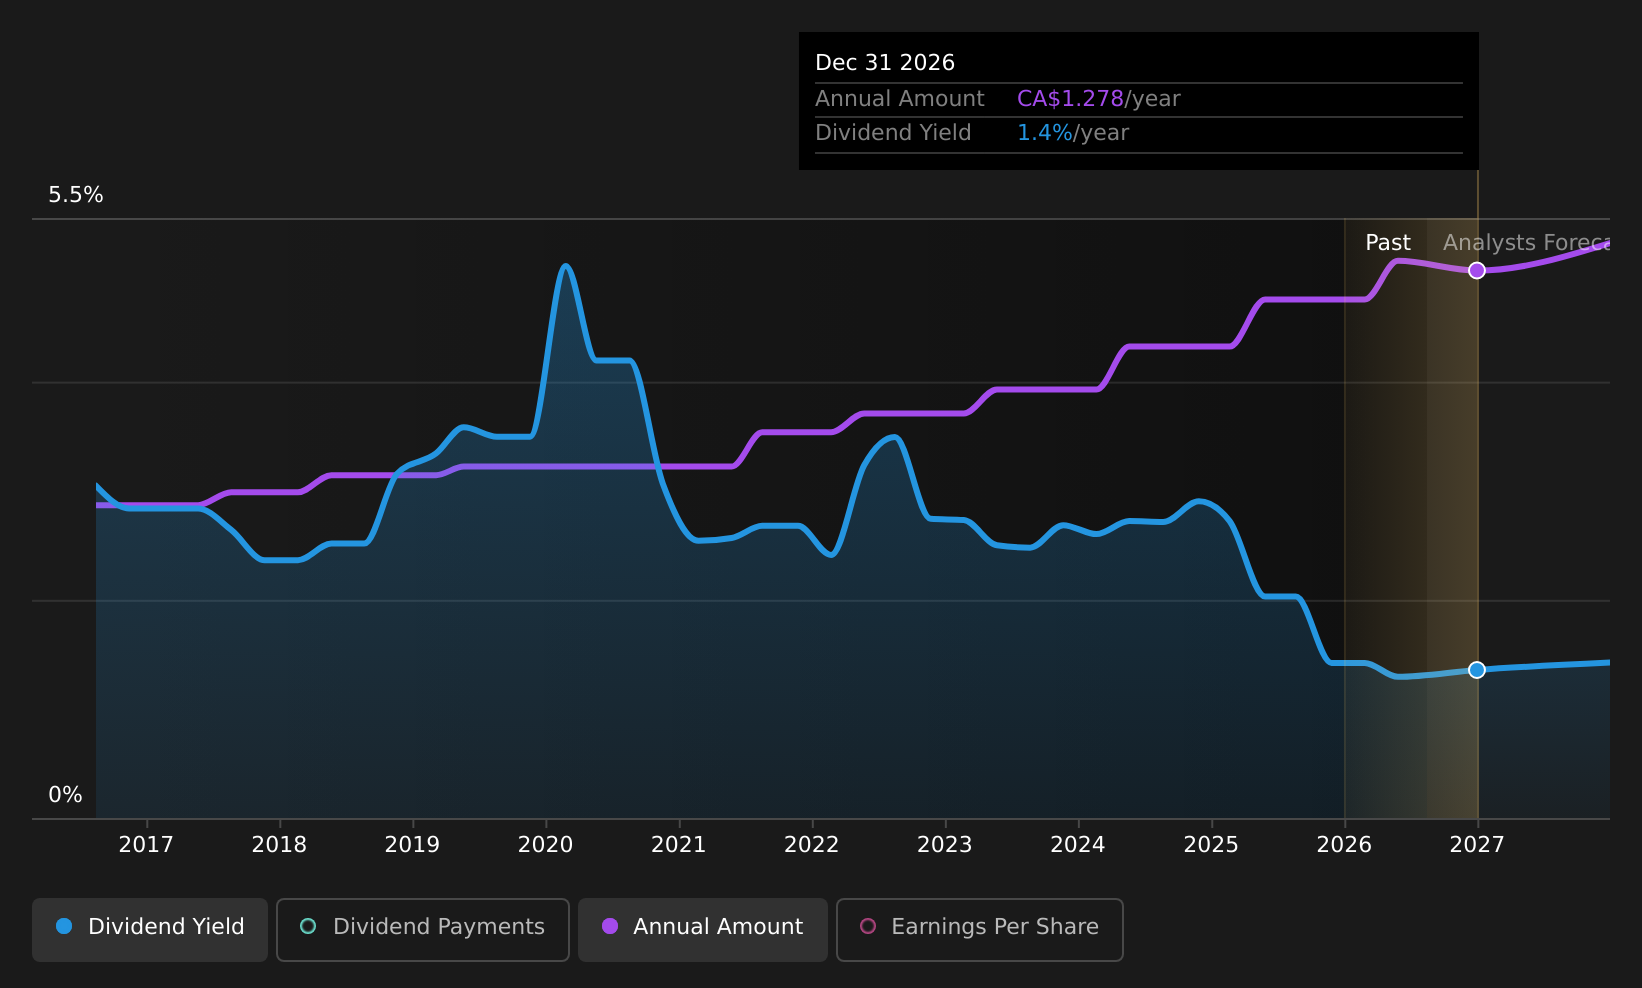Toggle the Annual Amount legend series

(702, 929)
